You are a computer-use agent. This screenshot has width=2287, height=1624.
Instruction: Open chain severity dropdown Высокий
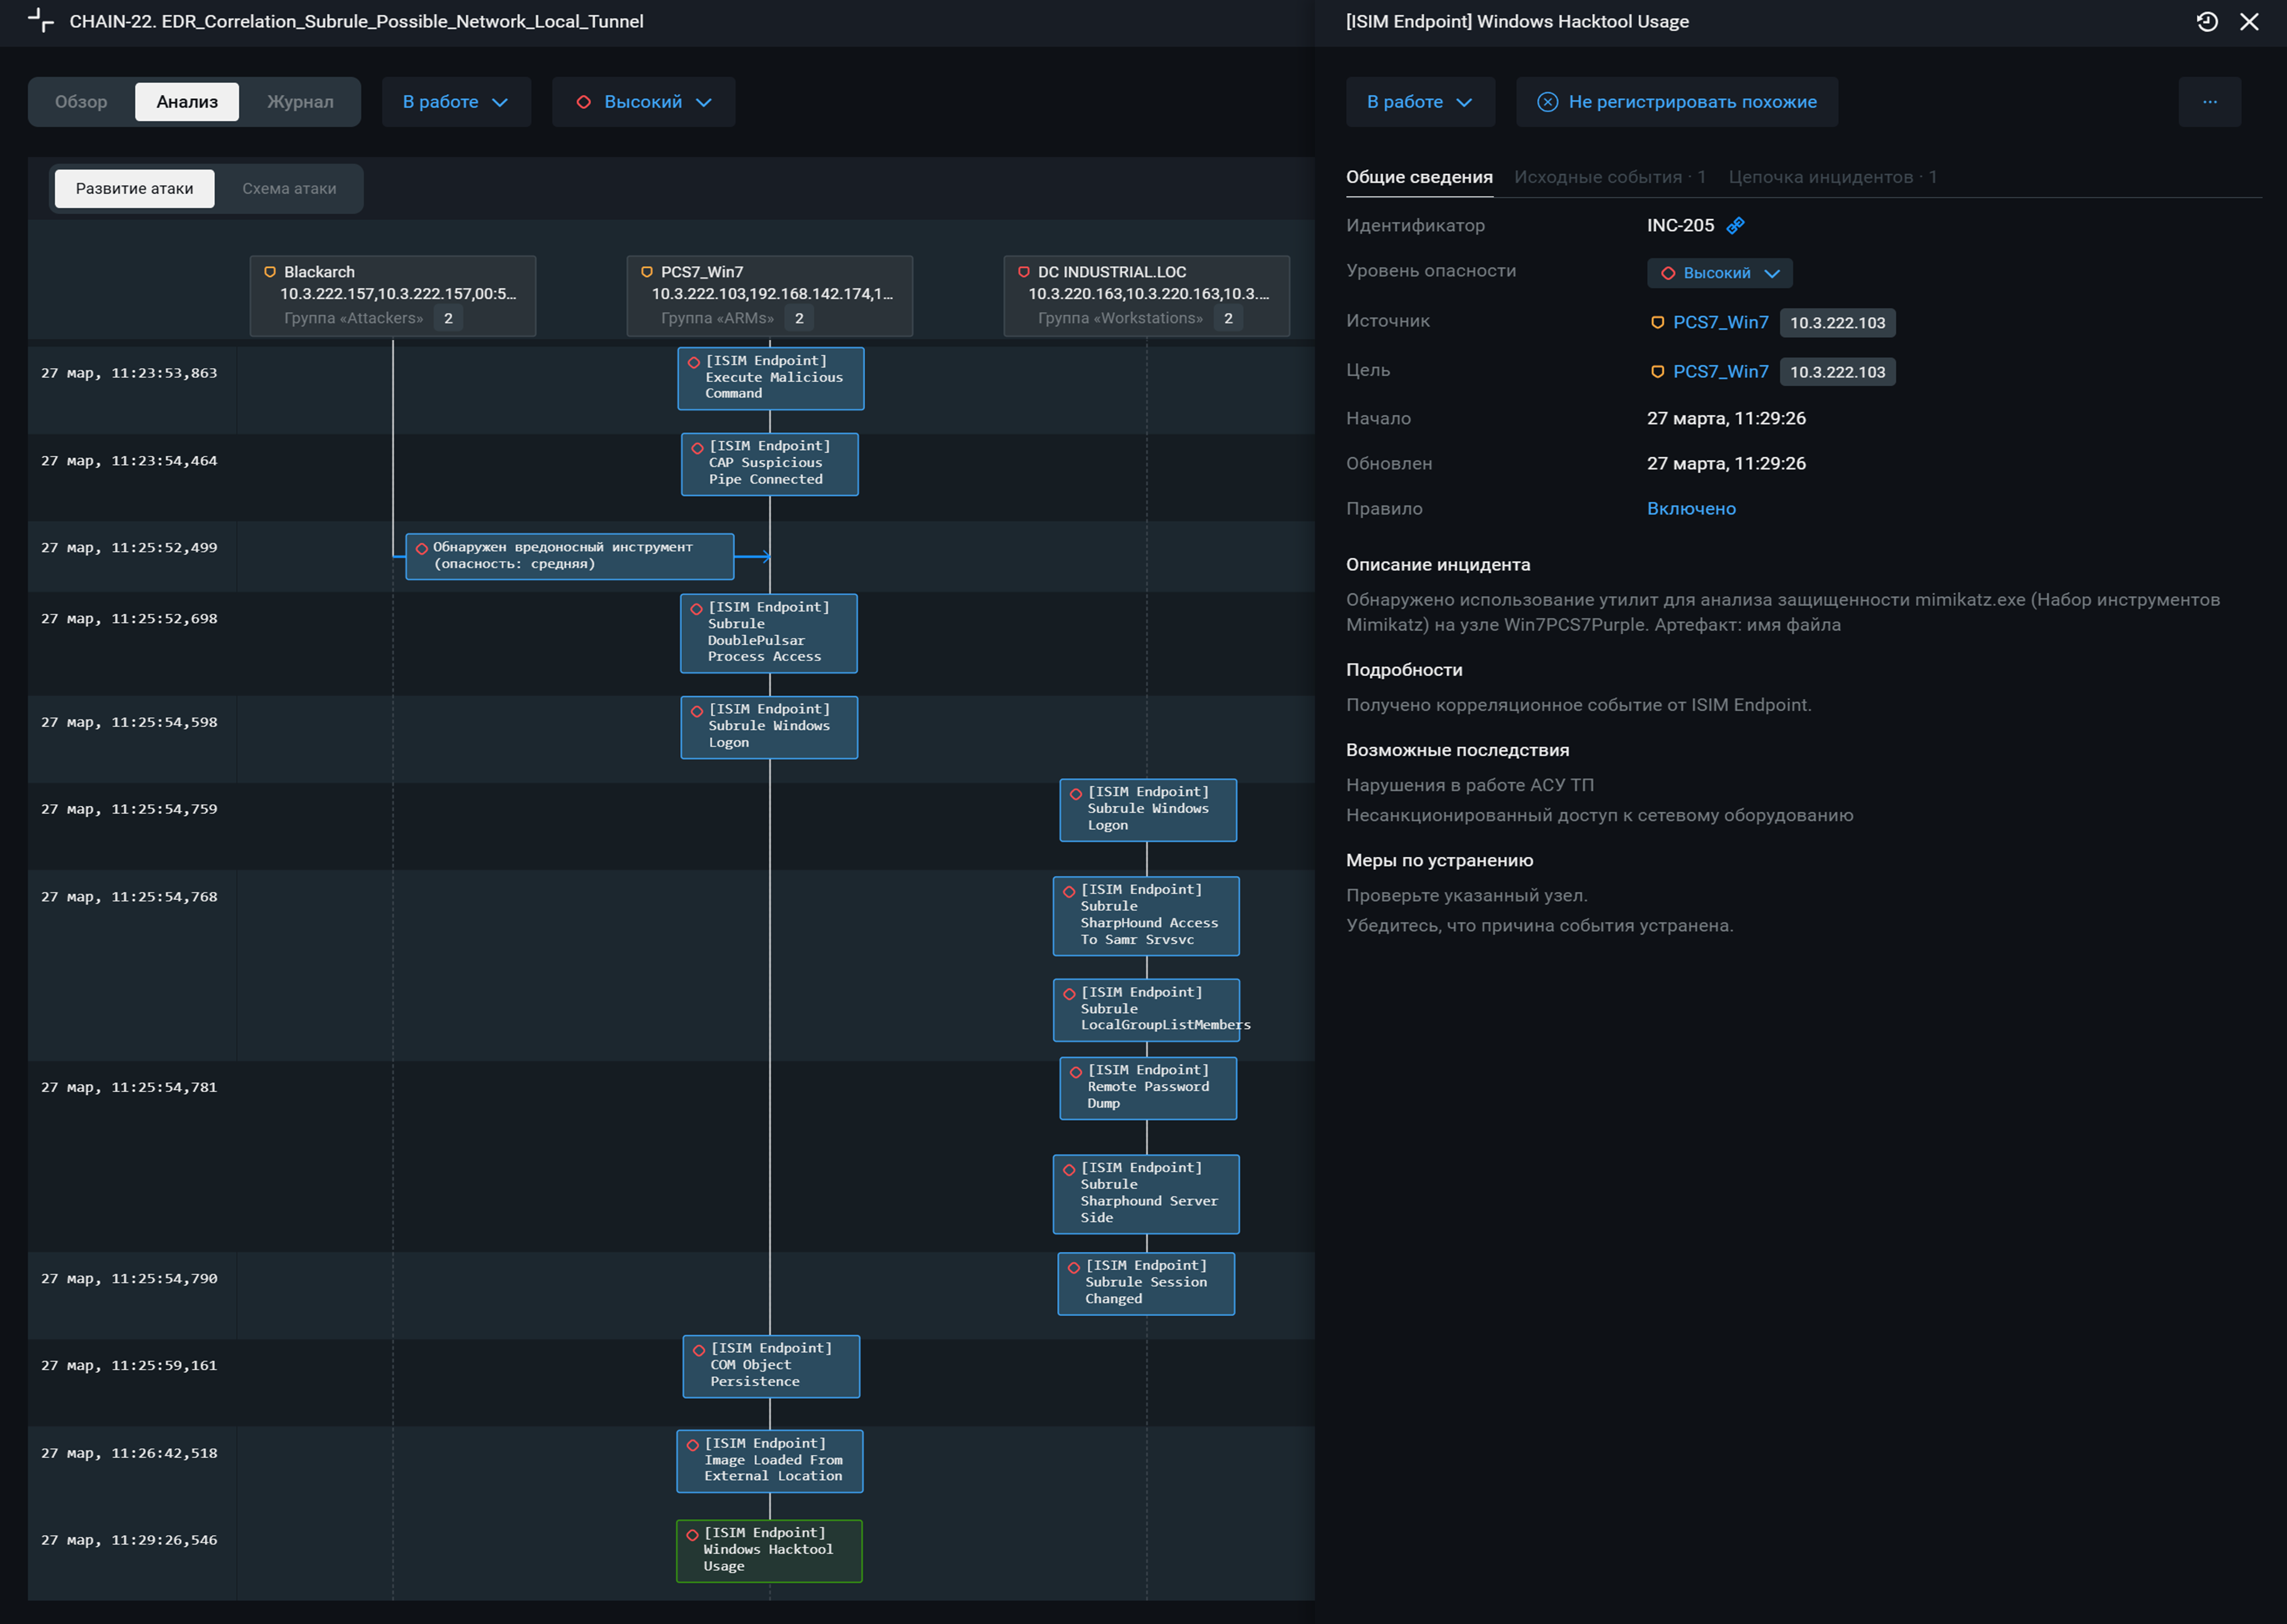[643, 102]
